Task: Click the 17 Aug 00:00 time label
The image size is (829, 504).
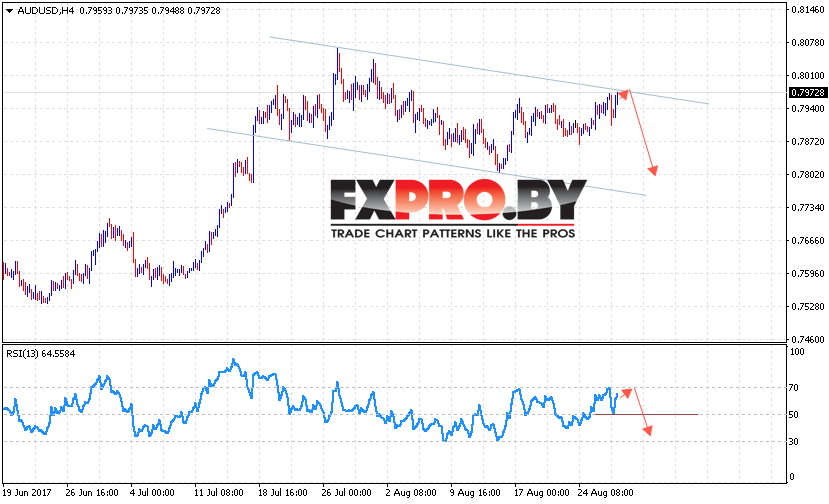Action: click(542, 493)
